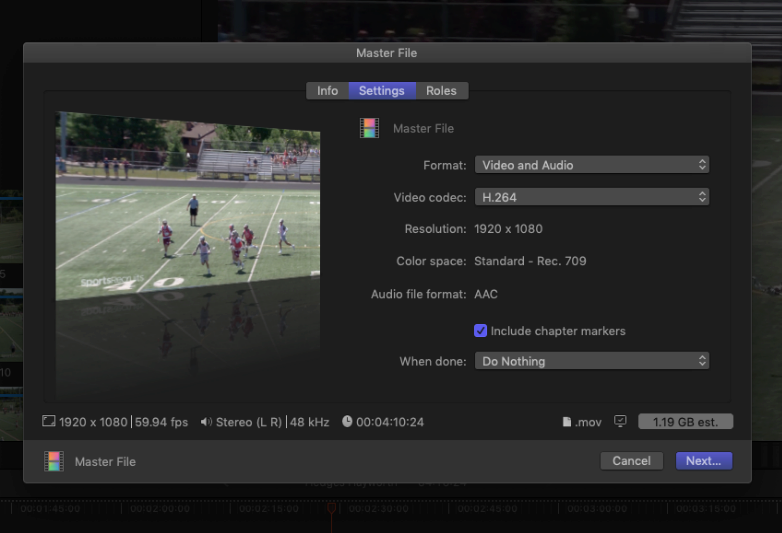Click the Master File filmstrip icon in settings

[370, 128]
